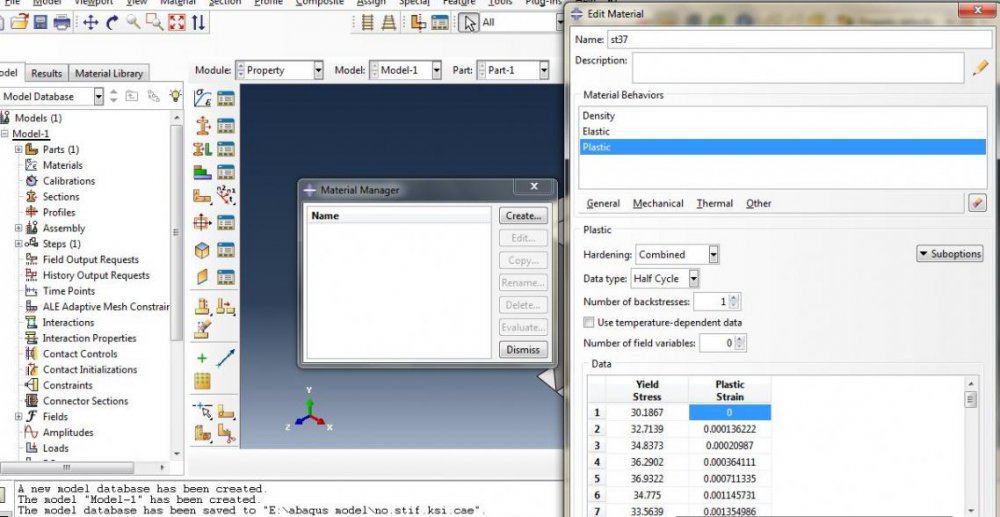Viewport: 1000px width, 517px height.
Task: Select the Rotate View tool
Action: point(112,22)
